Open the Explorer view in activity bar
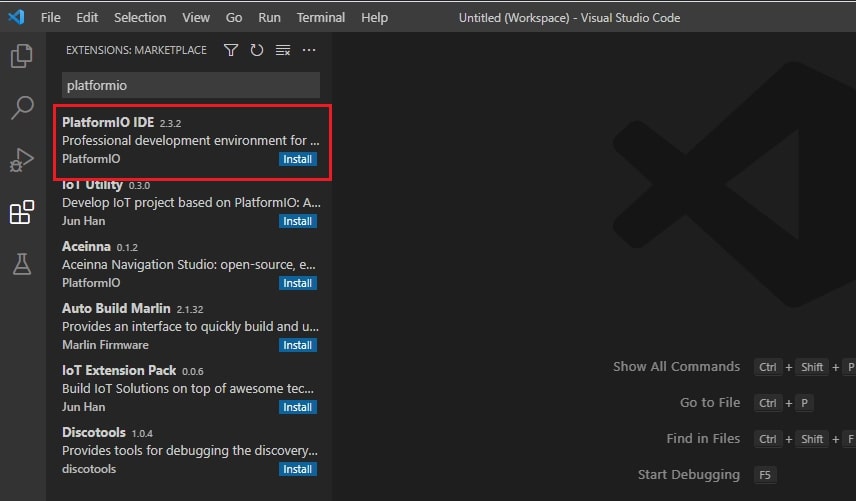This screenshot has width=856, height=501. [21, 57]
